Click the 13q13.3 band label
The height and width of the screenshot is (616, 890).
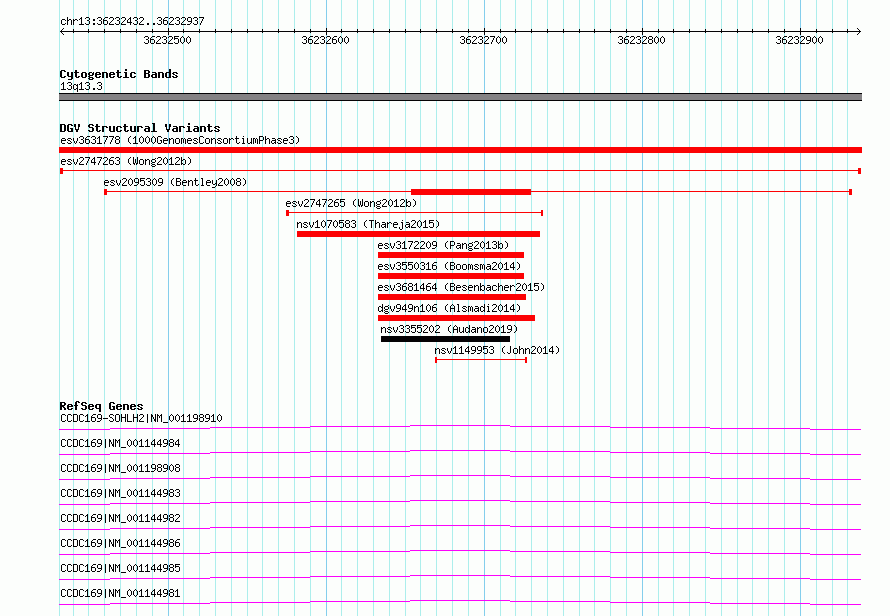(81, 86)
